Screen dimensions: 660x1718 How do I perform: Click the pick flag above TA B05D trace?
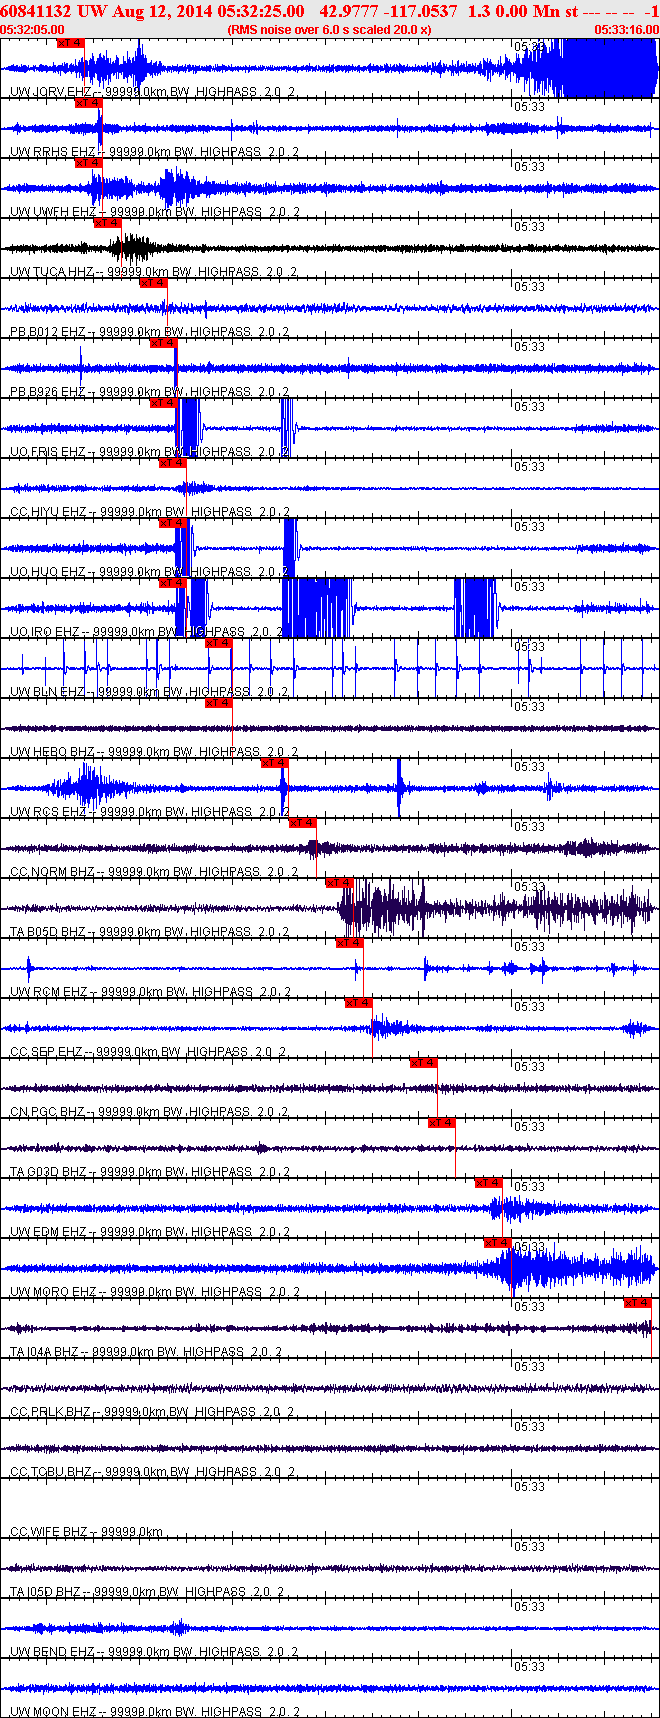pos(340,883)
